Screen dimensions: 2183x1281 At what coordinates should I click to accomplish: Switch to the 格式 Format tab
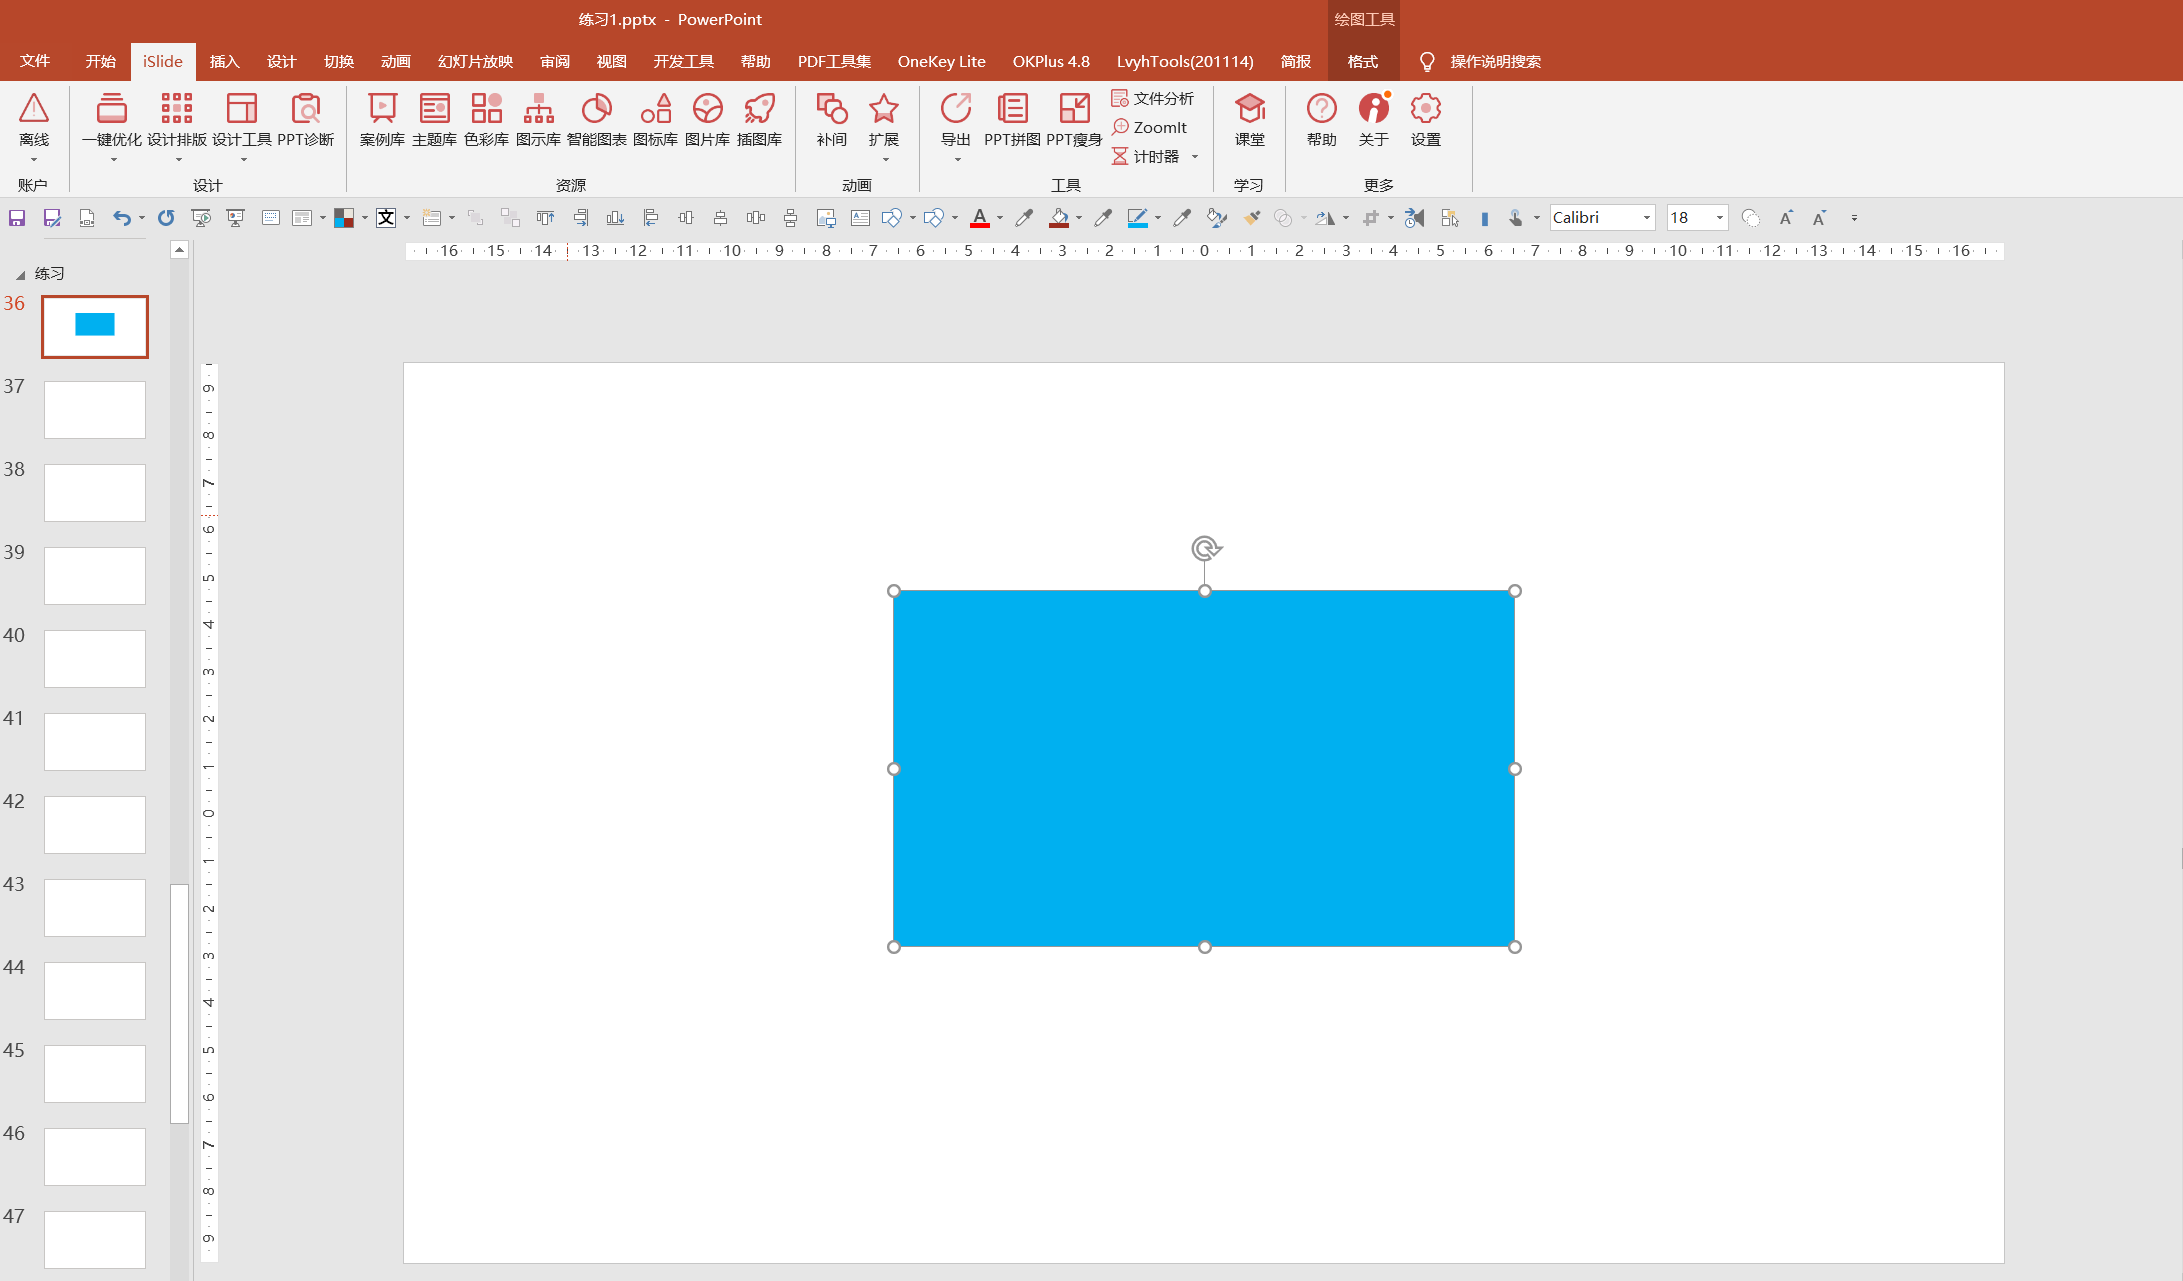point(1362,62)
